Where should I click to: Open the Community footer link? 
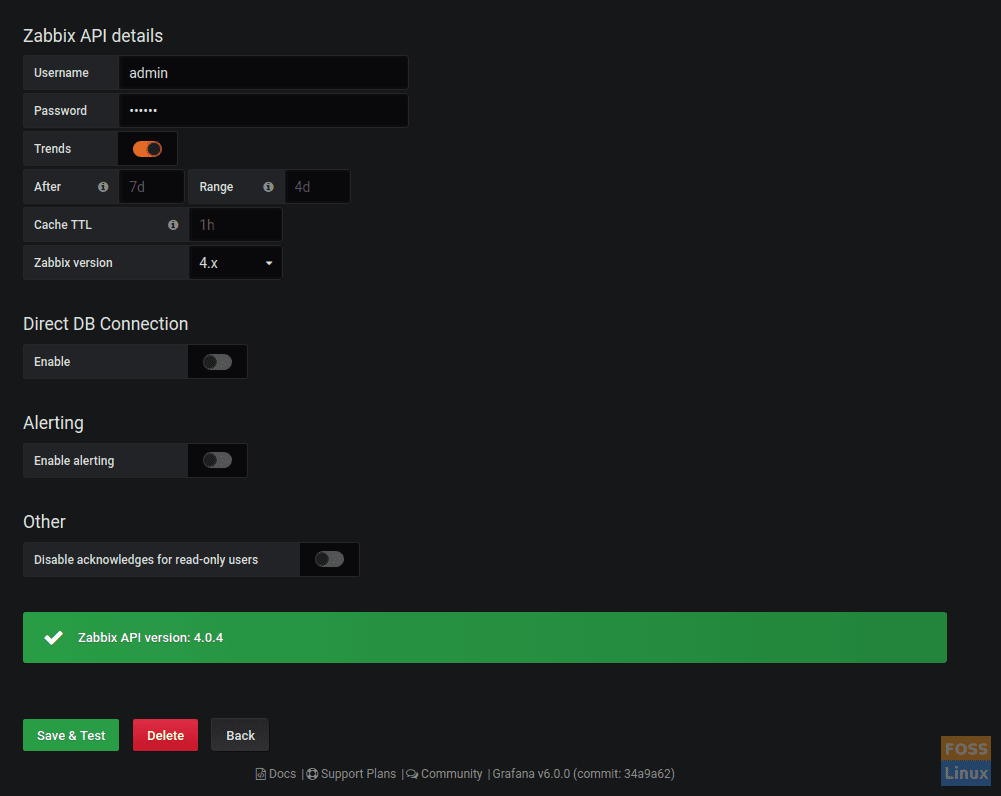coord(444,774)
